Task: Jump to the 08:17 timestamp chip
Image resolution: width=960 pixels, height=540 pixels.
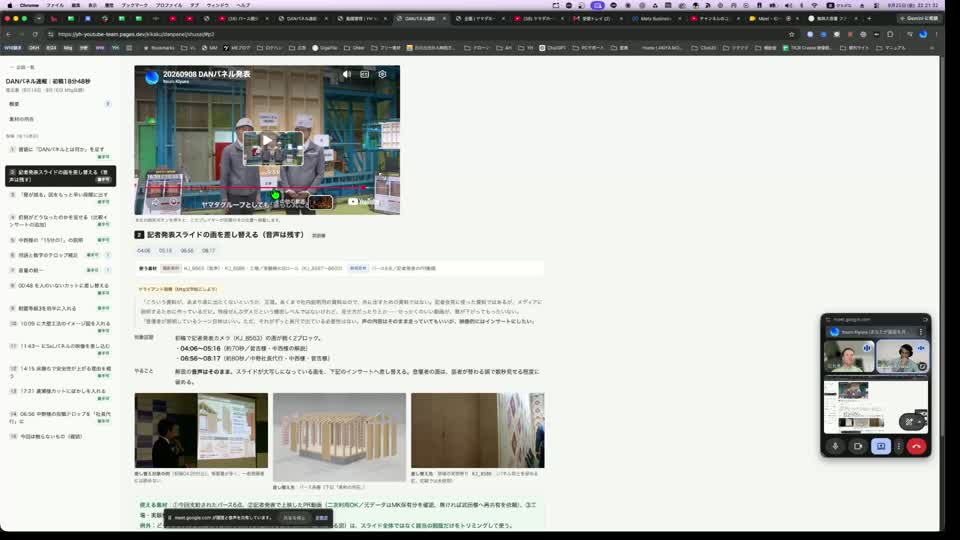Action: click(x=208, y=250)
